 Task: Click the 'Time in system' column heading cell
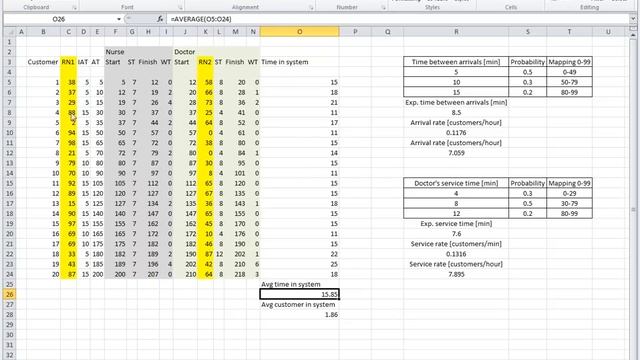(x=300, y=62)
